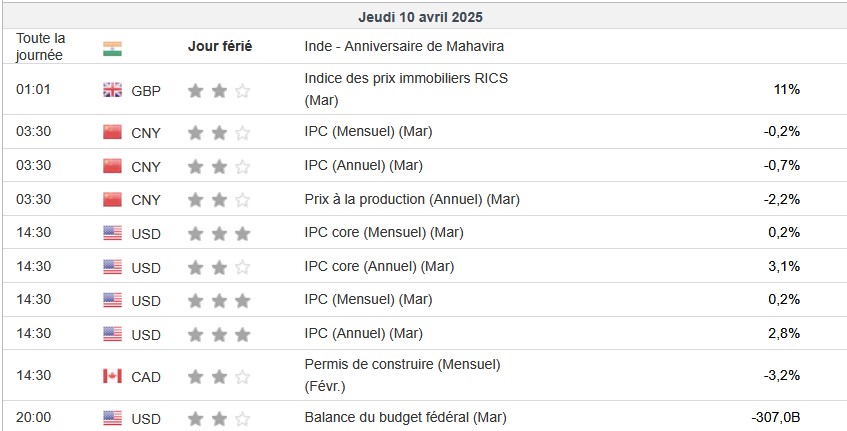Click the UK flag beside GBP
This screenshot has height=431, width=847.
[x=112, y=90]
